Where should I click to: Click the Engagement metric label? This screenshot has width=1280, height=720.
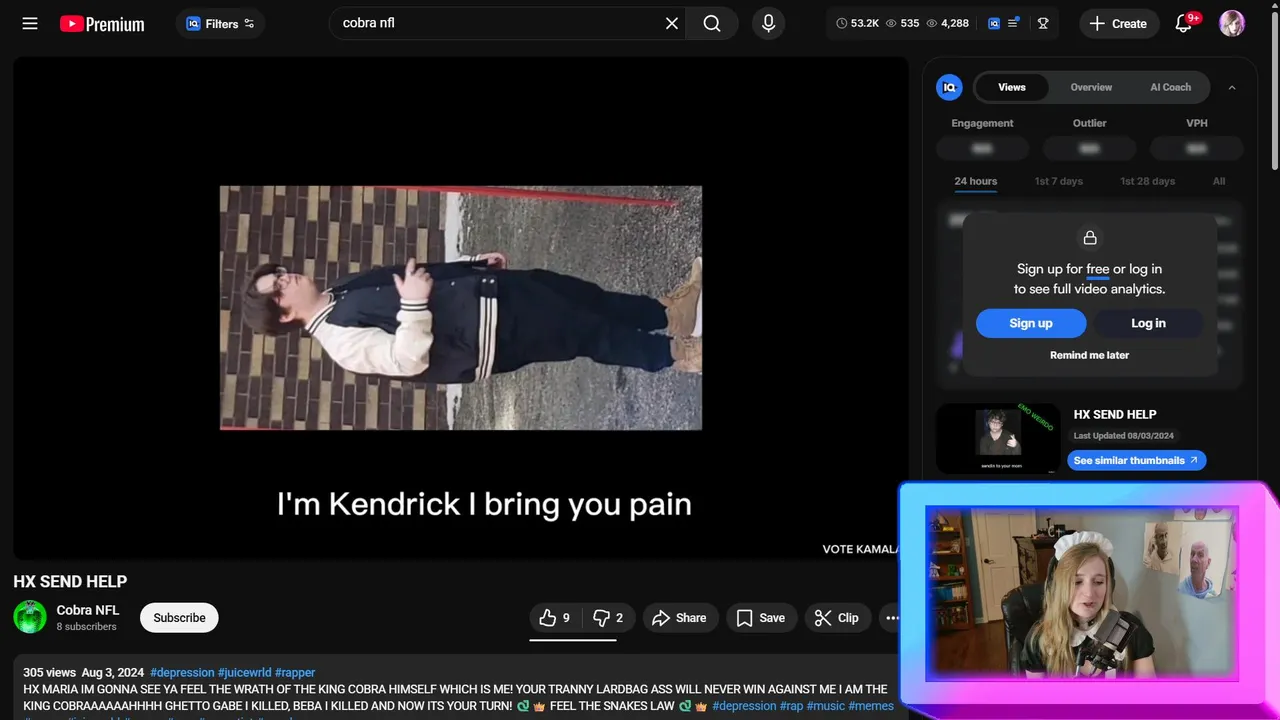click(982, 123)
